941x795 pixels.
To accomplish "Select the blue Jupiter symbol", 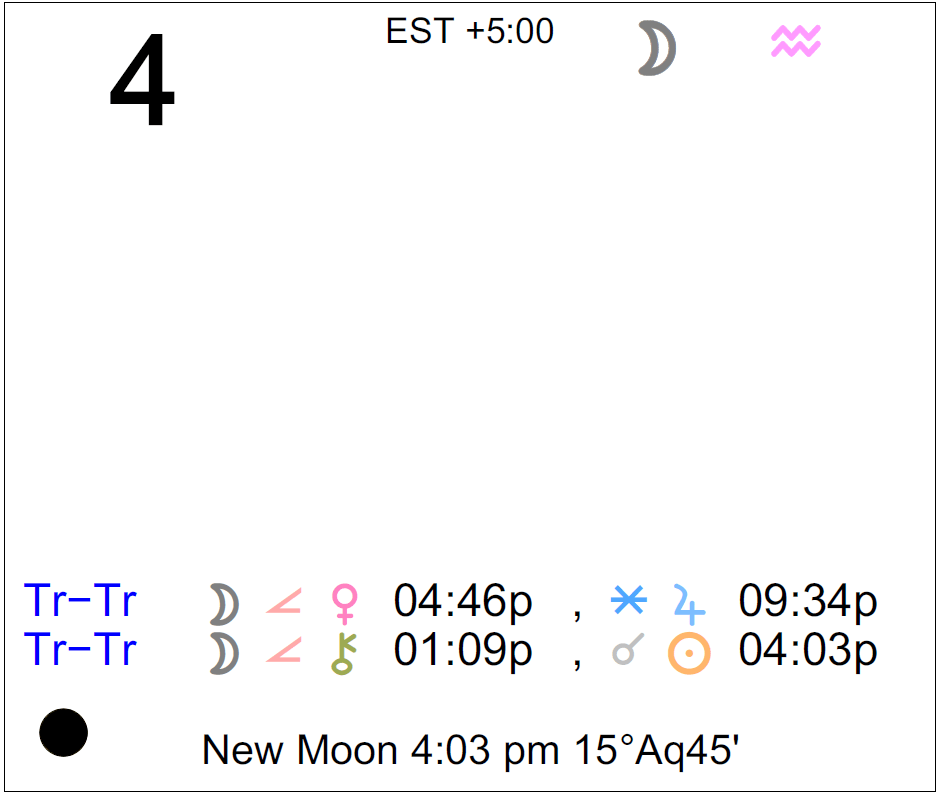I will 689,604.
